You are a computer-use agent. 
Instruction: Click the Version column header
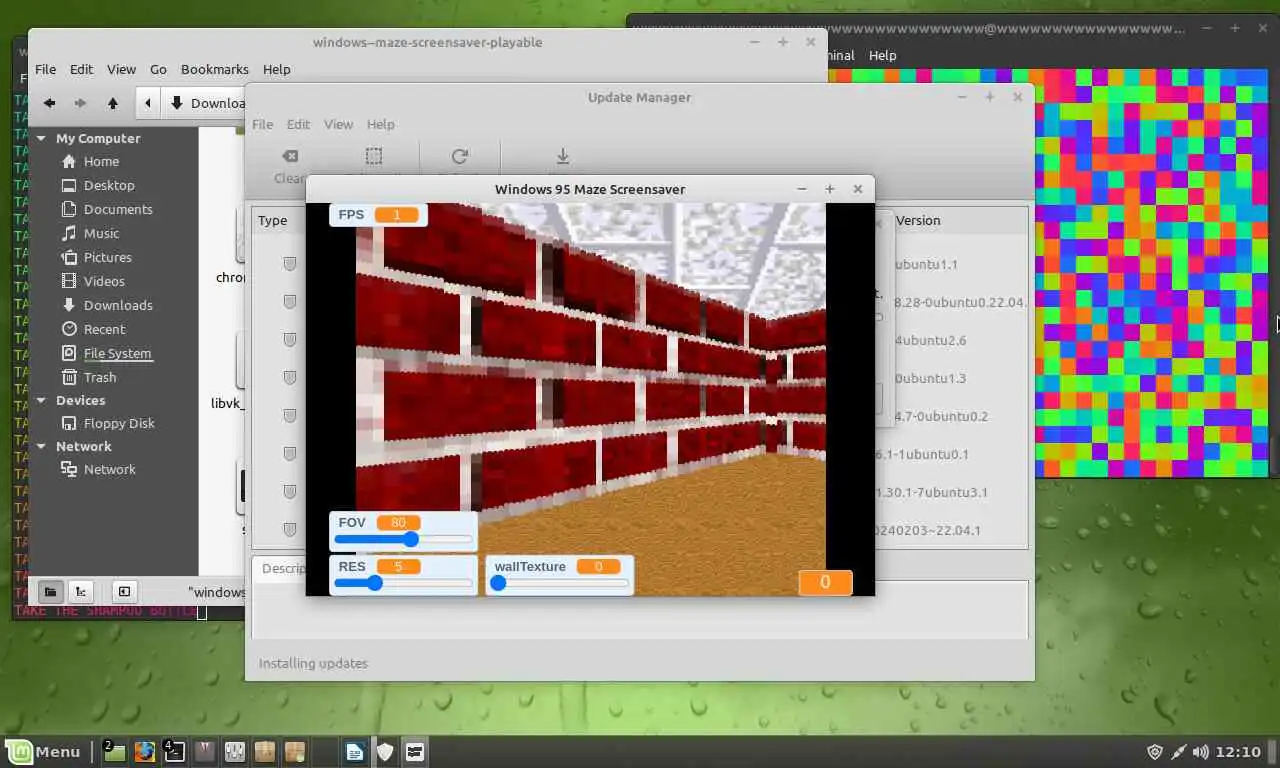pyautogui.click(x=917, y=220)
